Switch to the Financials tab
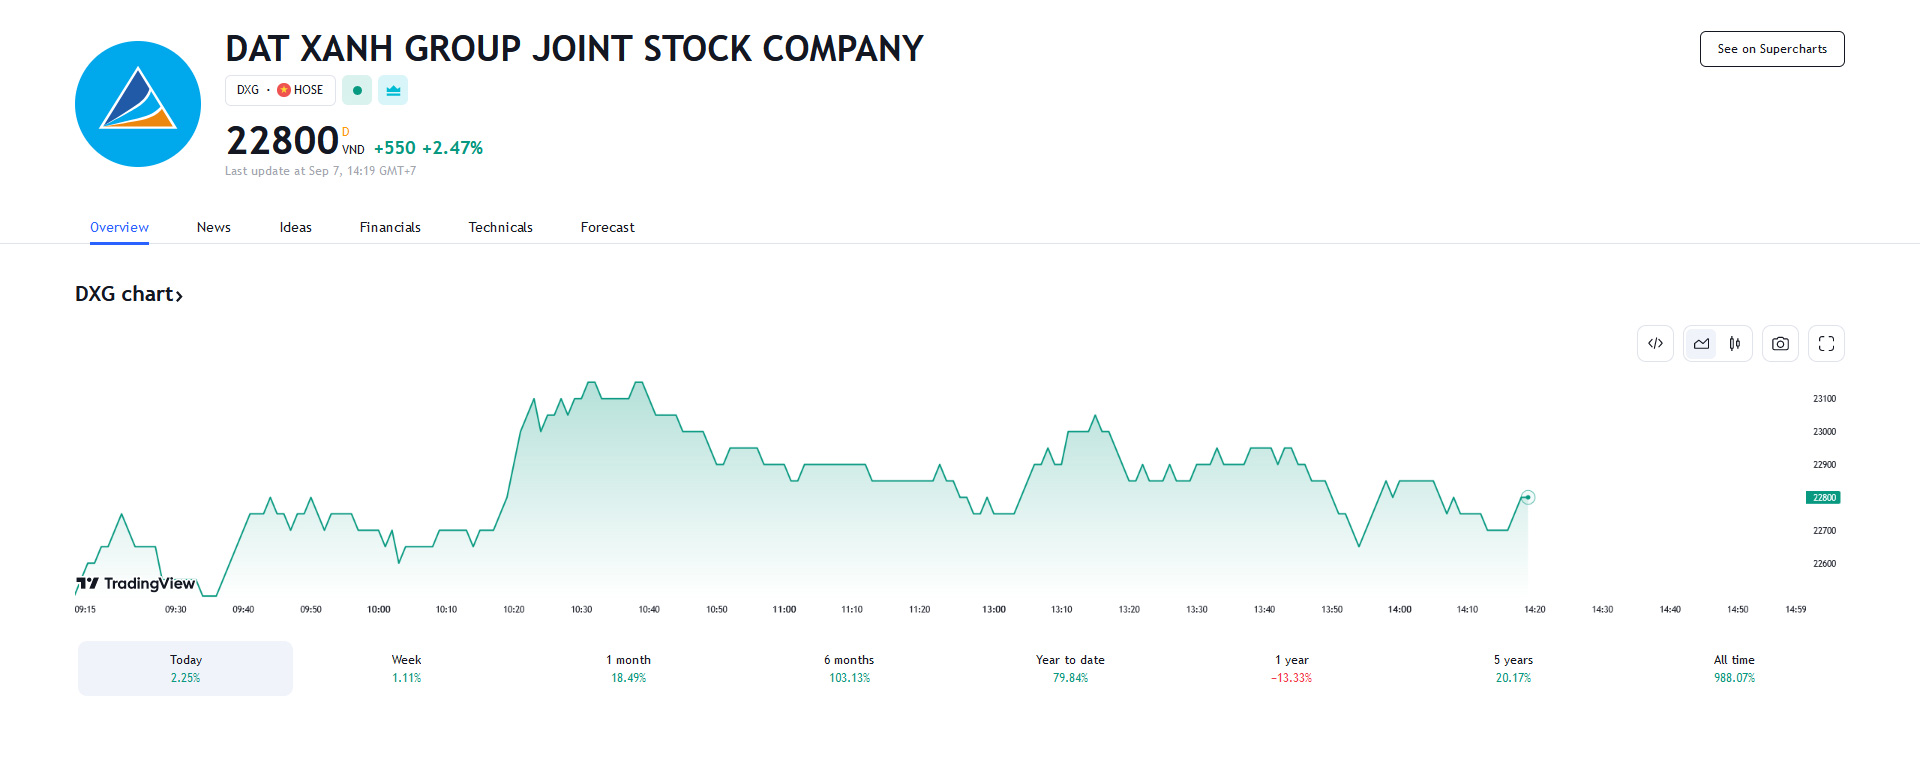Screen dimensions: 1920x765 coord(390,227)
